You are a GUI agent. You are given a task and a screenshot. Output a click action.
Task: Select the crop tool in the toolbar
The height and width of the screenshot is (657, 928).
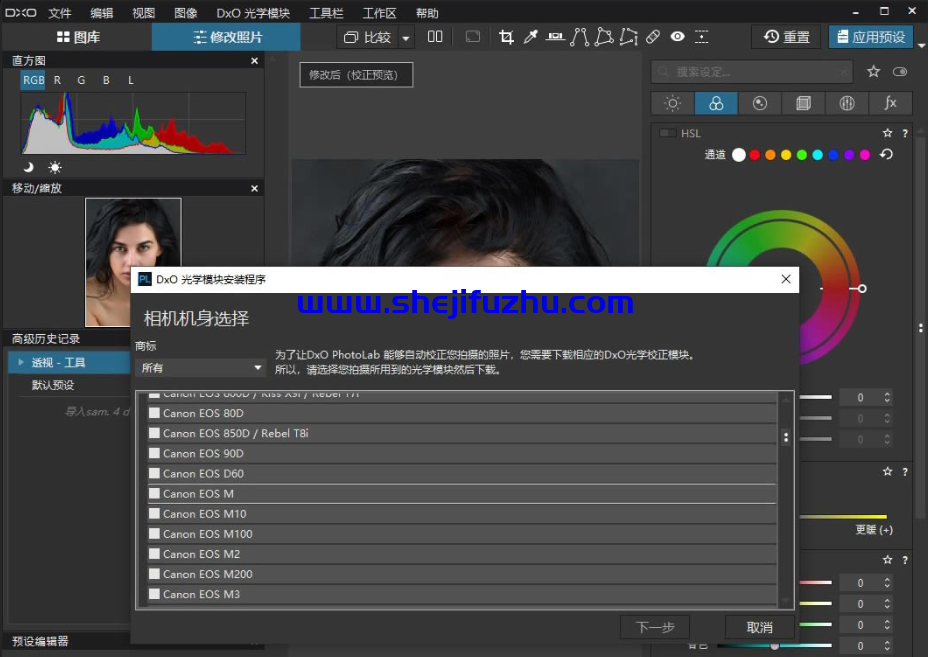506,37
